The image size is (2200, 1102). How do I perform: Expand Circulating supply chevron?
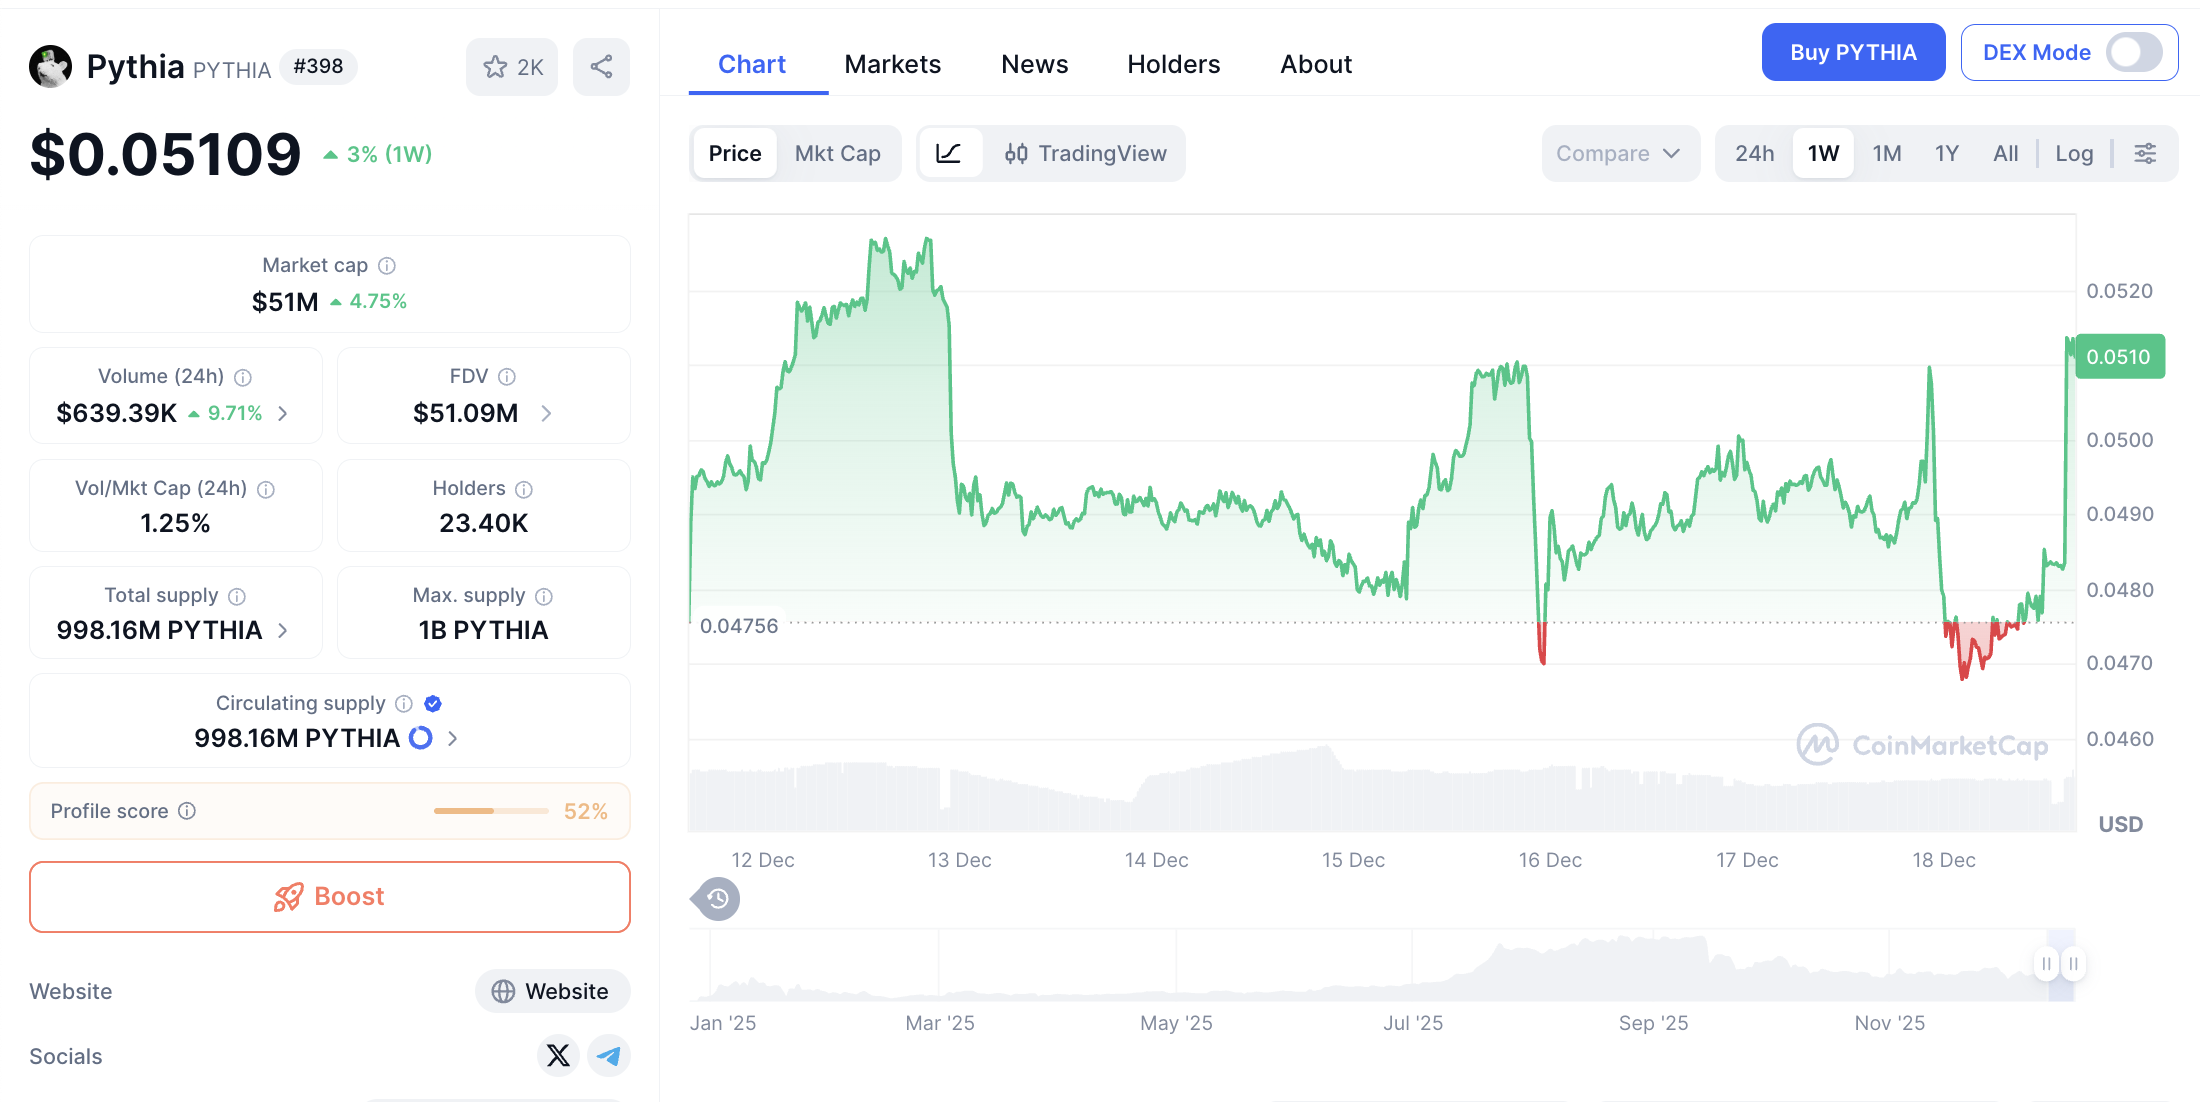pyautogui.click(x=453, y=738)
